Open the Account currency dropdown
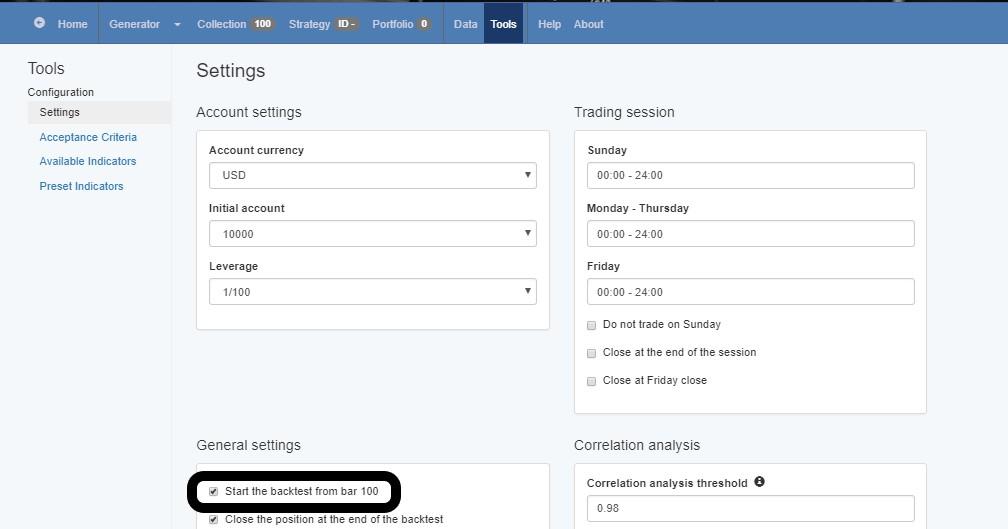Image resolution: width=1008 pixels, height=529 pixels. point(373,175)
